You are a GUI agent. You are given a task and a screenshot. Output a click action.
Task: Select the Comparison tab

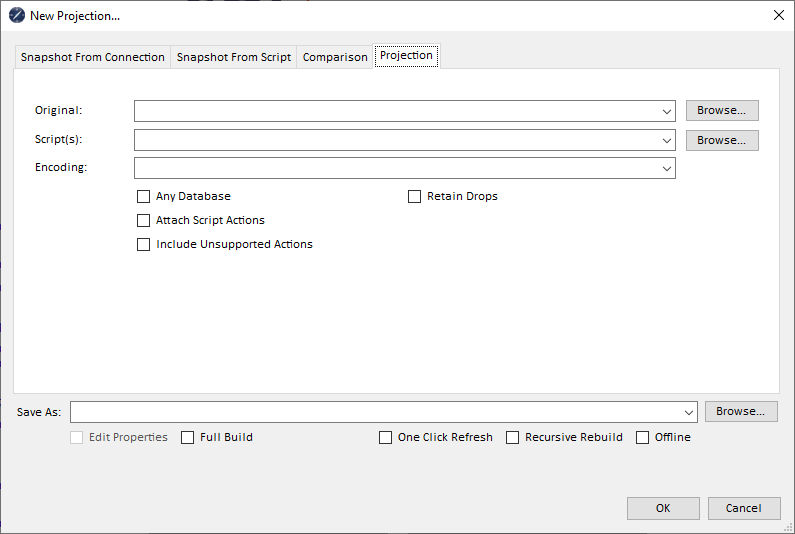335,57
